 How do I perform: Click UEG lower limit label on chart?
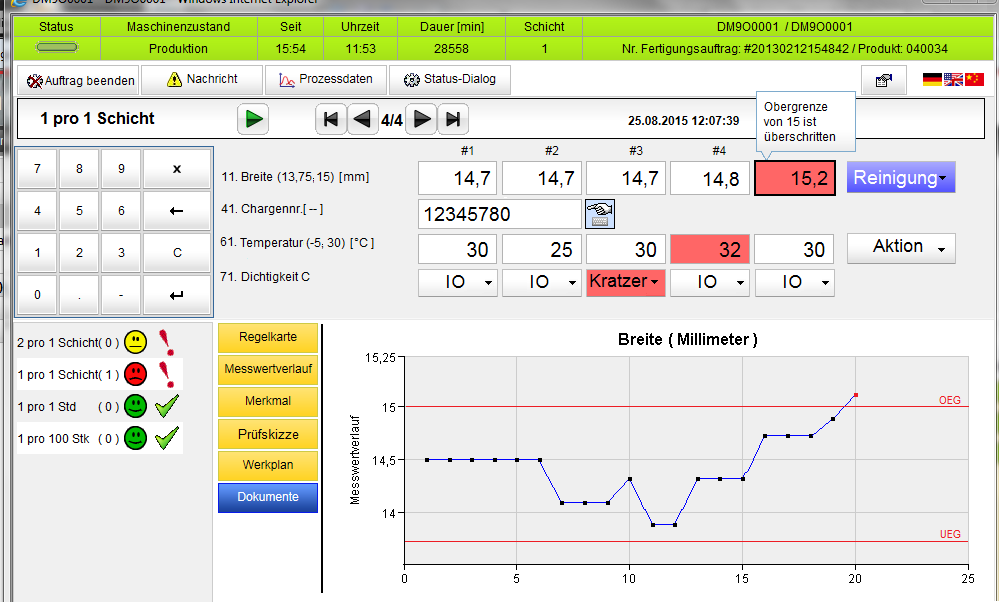pyautogui.click(x=950, y=534)
